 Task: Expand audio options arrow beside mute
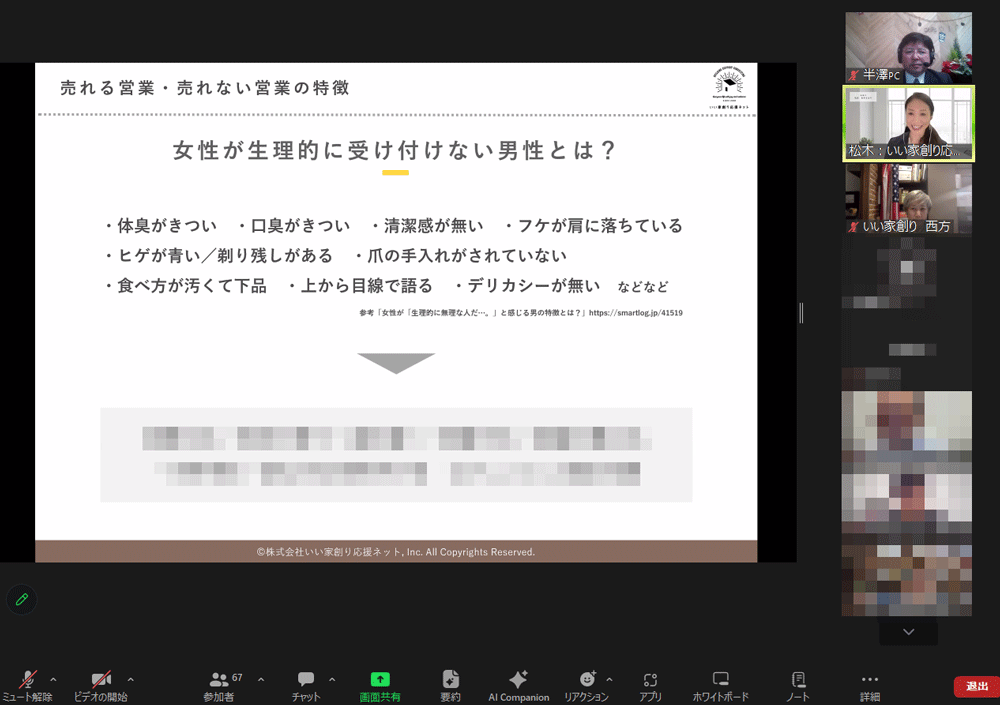[53, 678]
